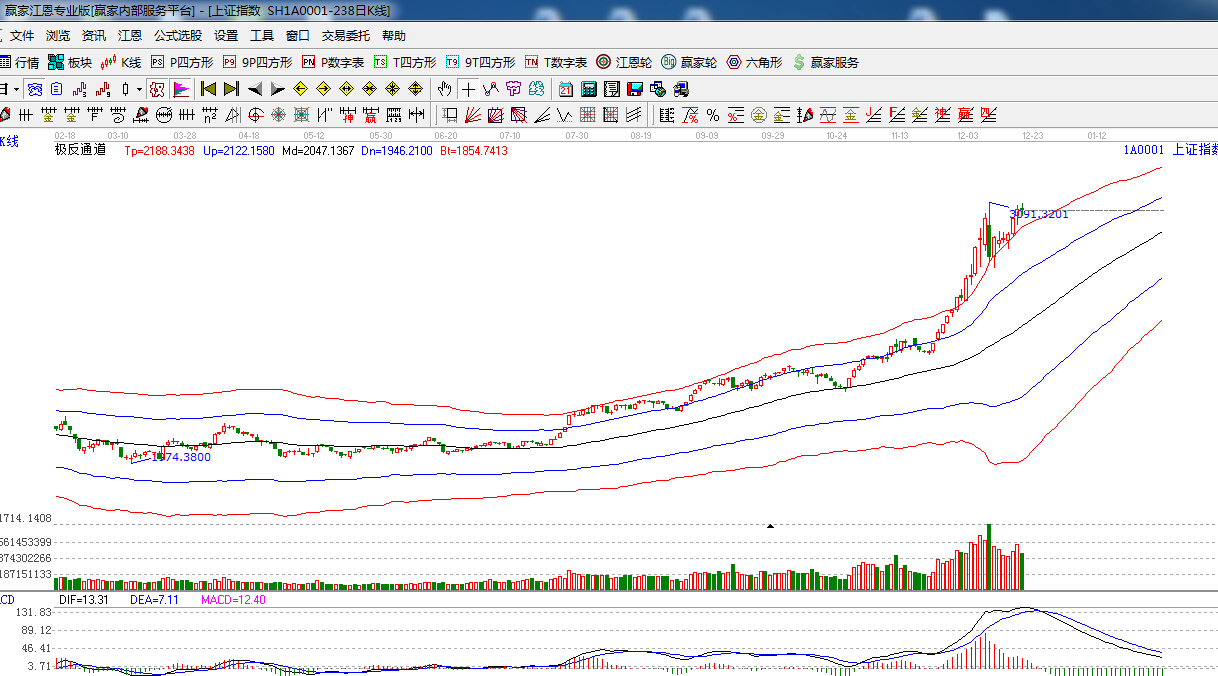Toggle the crosshair cursor button

click(468, 89)
